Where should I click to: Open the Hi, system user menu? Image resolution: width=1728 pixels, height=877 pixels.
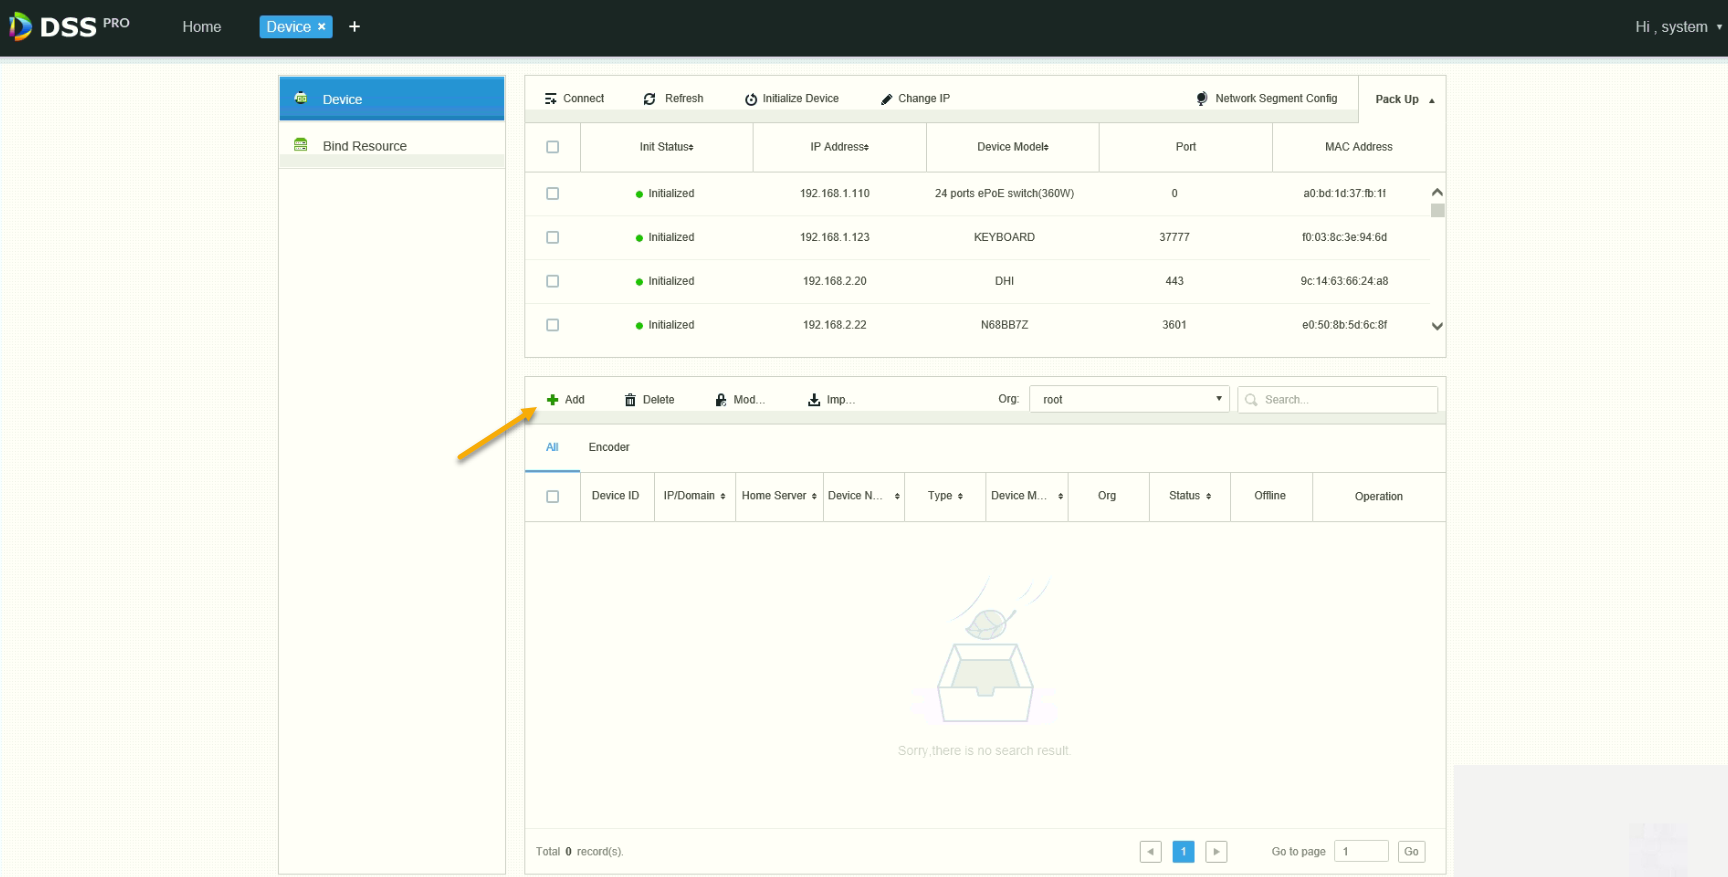(x=1677, y=27)
